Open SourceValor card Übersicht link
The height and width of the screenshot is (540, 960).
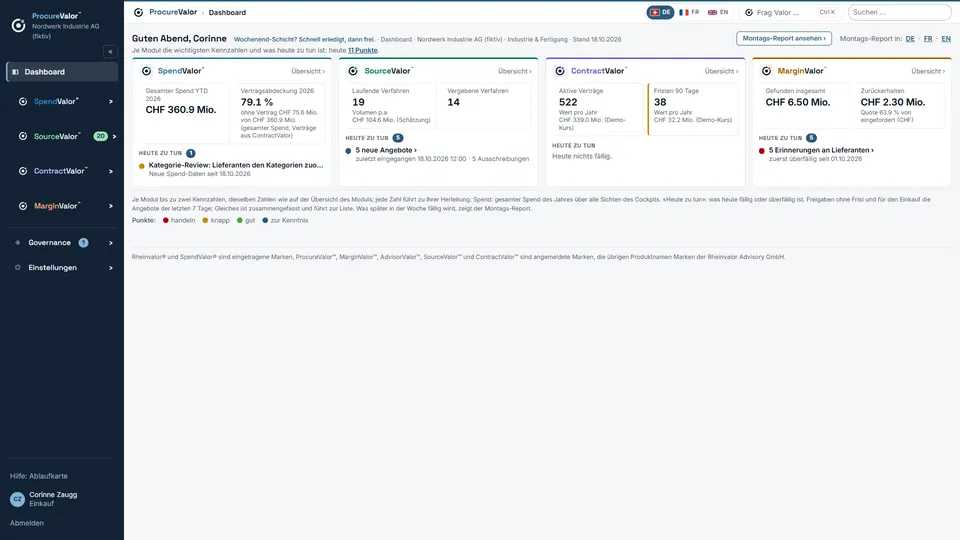pyautogui.click(x=514, y=71)
